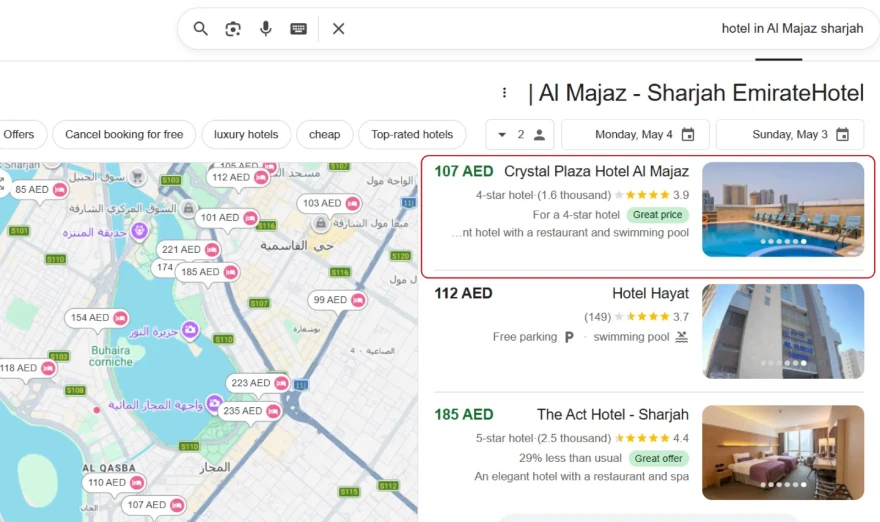
Task: Select the 112 AED map pin
Action: pyautogui.click(x=239, y=177)
